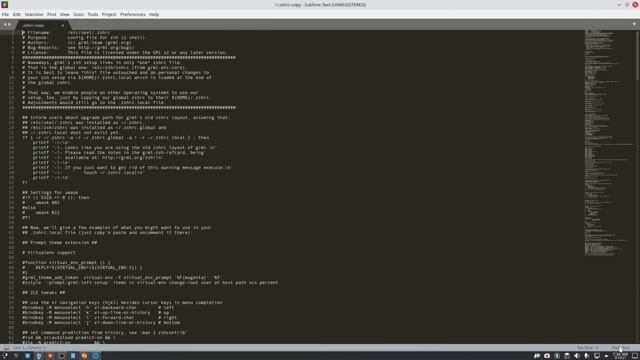Open the Tools menu
Viewport: 640px width, 360px height.
click(93, 14)
